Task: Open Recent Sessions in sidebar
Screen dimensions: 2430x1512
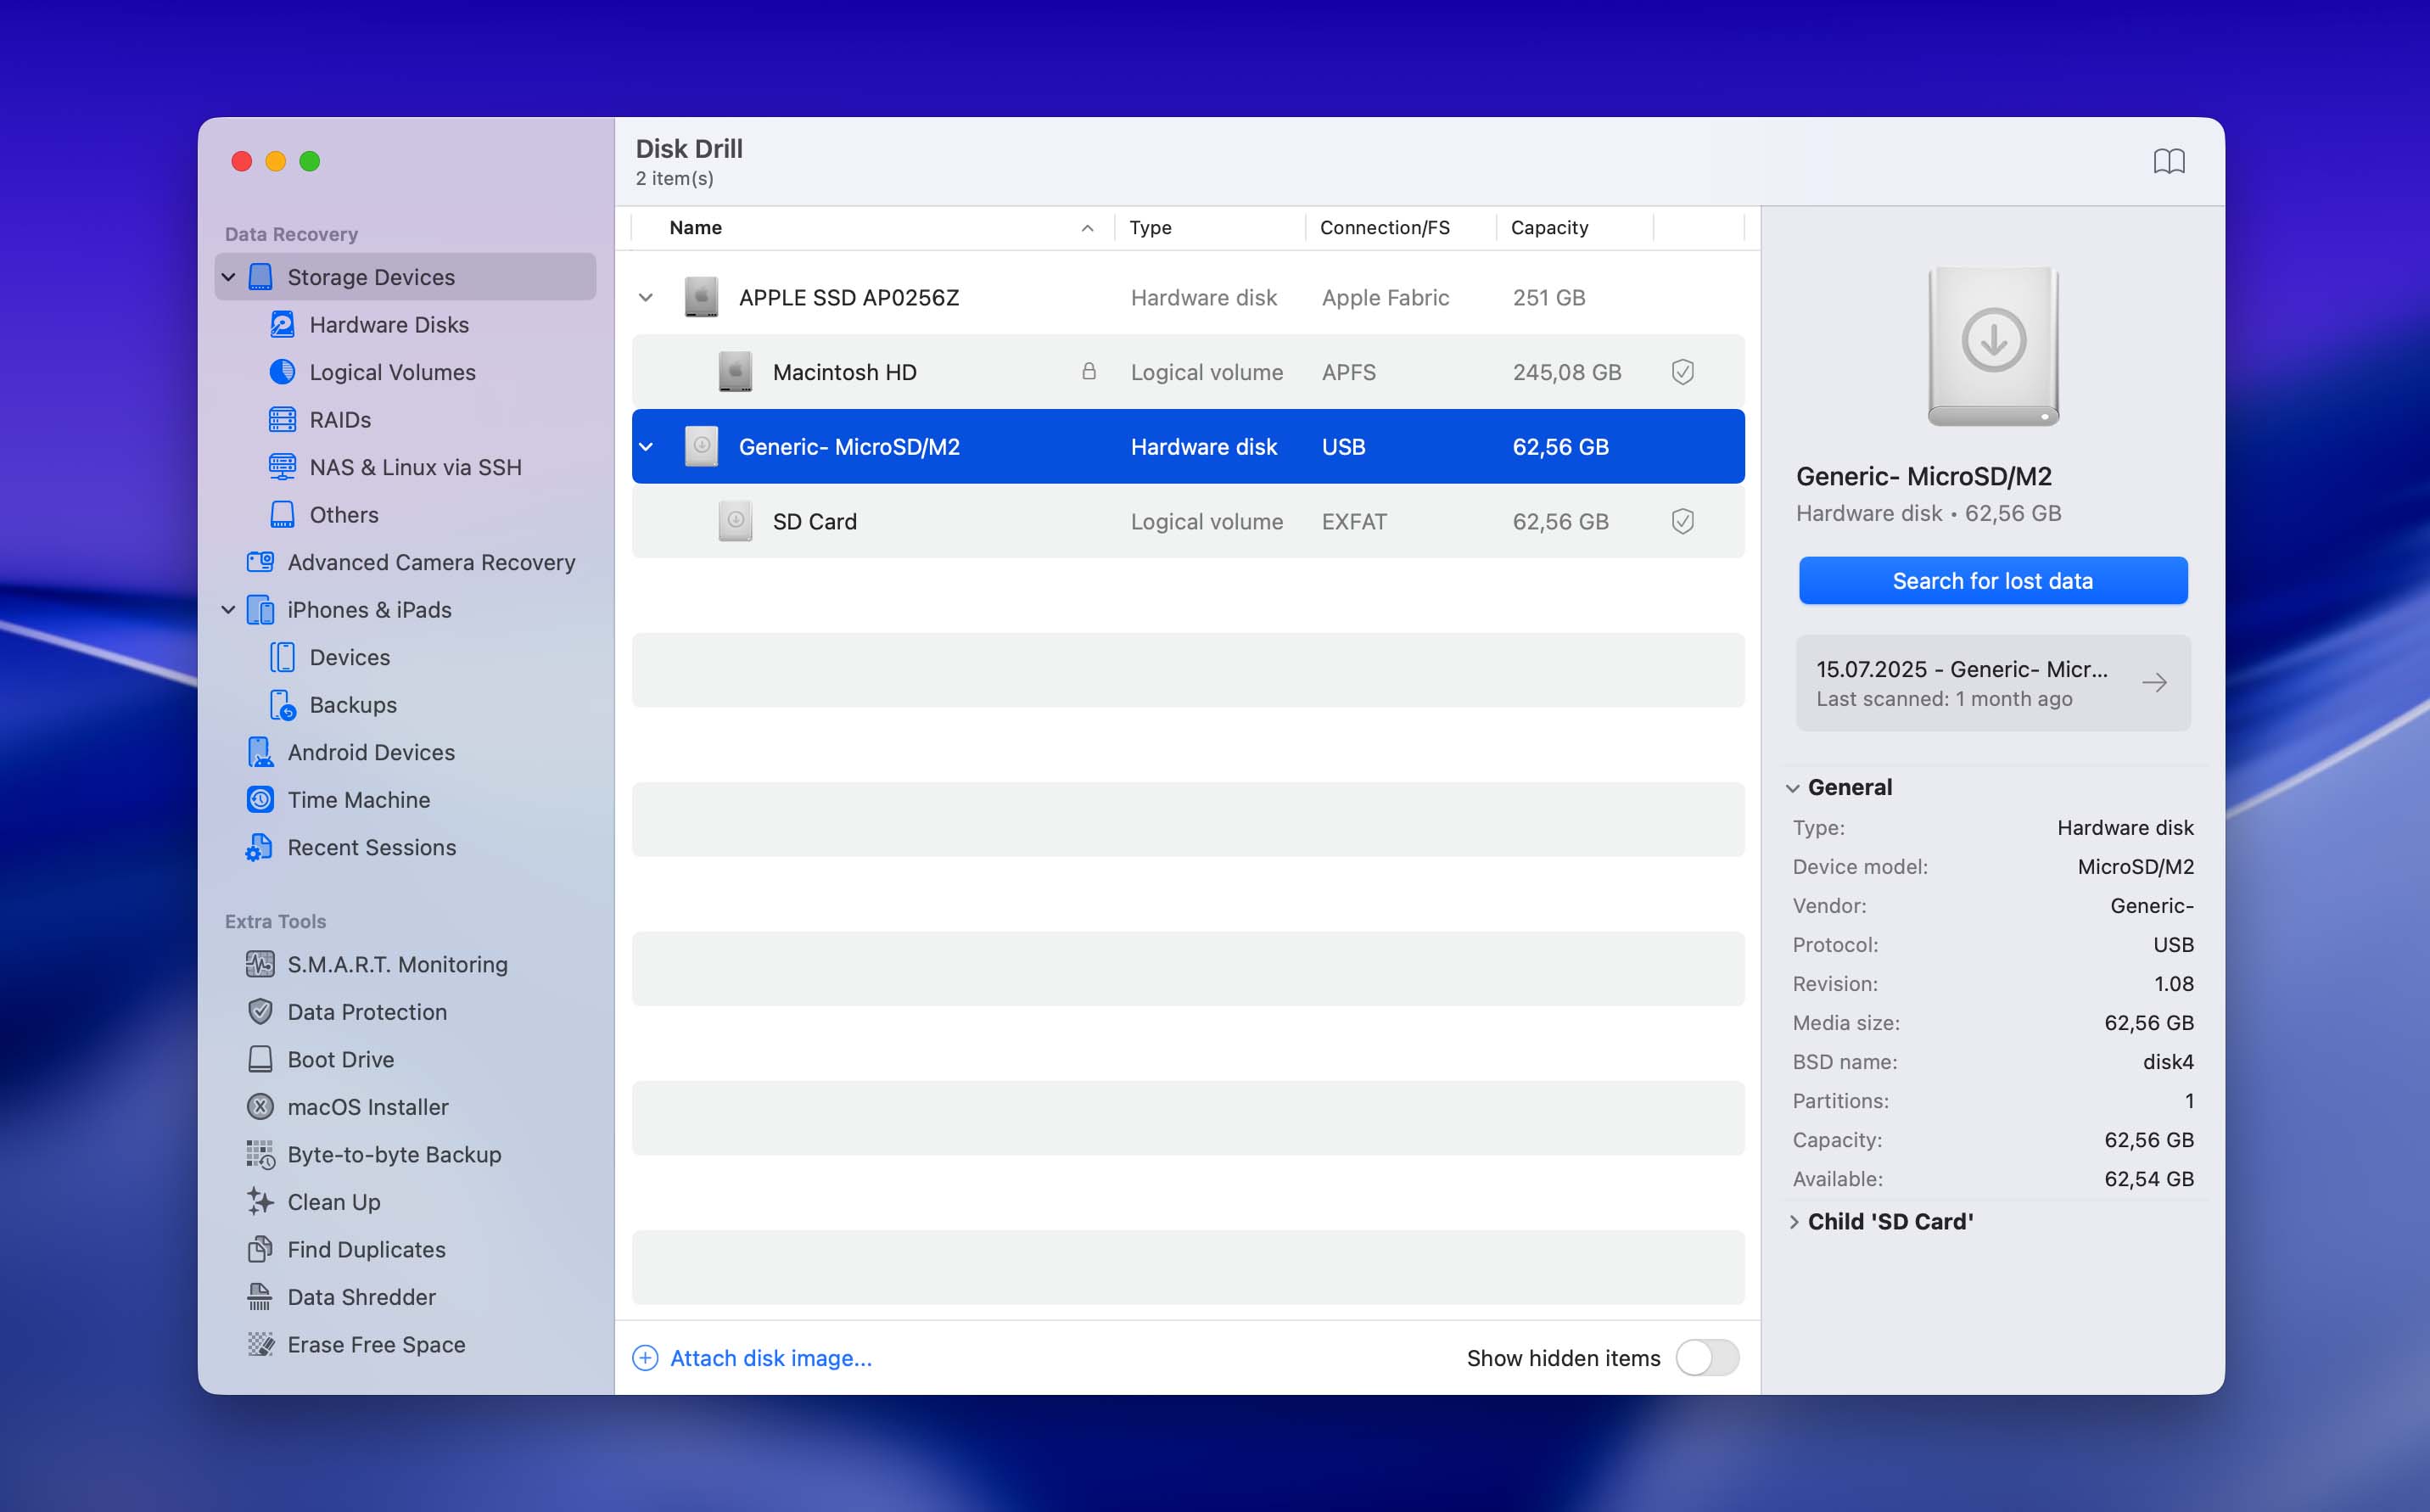Action: coord(371,847)
